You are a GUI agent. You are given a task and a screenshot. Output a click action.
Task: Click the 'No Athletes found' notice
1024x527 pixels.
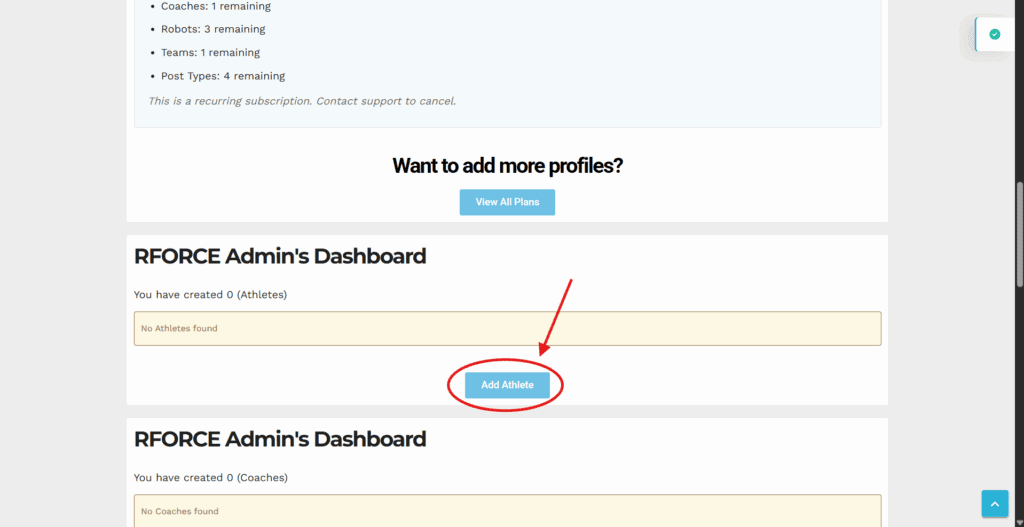[x=507, y=328]
